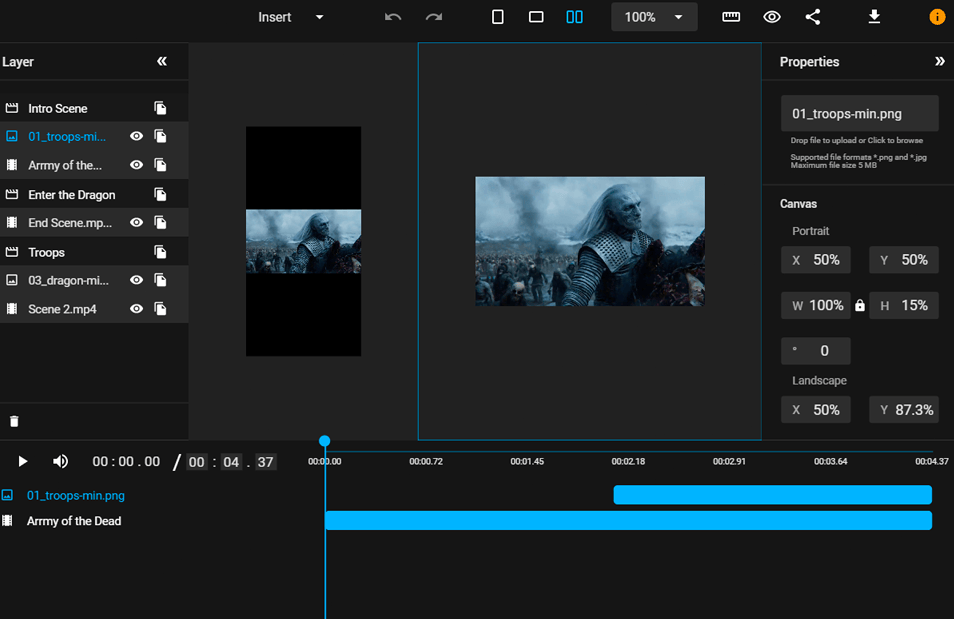Image resolution: width=954 pixels, height=619 pixels.
Task: Toggle visibility of 01_troops-mi... layer
Action: (x=136, y=136)
